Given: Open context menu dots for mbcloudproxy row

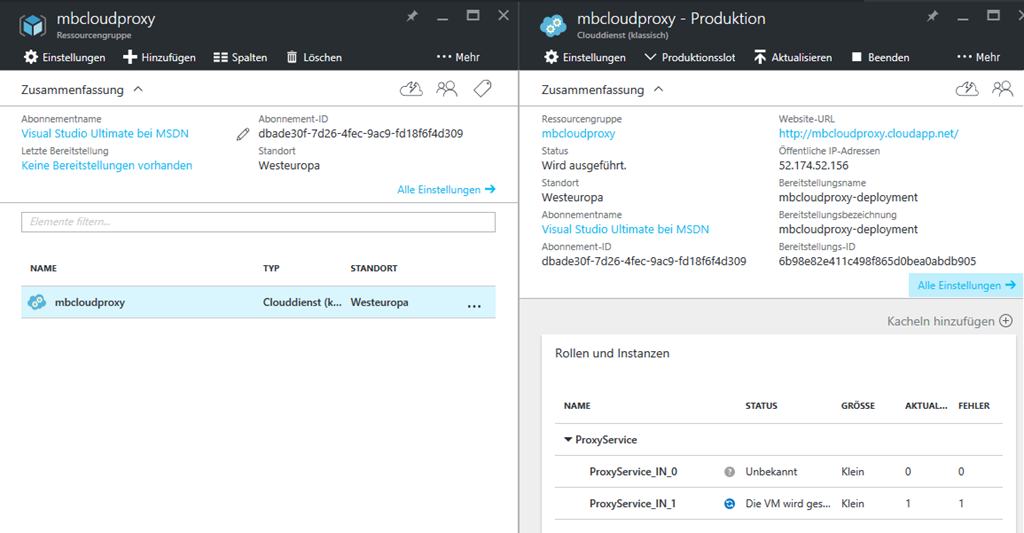Looking at the screenshot, I should coord(474,306).
